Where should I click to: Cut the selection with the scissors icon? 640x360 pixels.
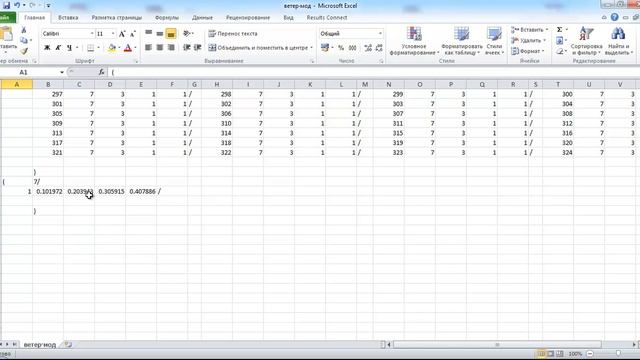click(x=24, y=30)
